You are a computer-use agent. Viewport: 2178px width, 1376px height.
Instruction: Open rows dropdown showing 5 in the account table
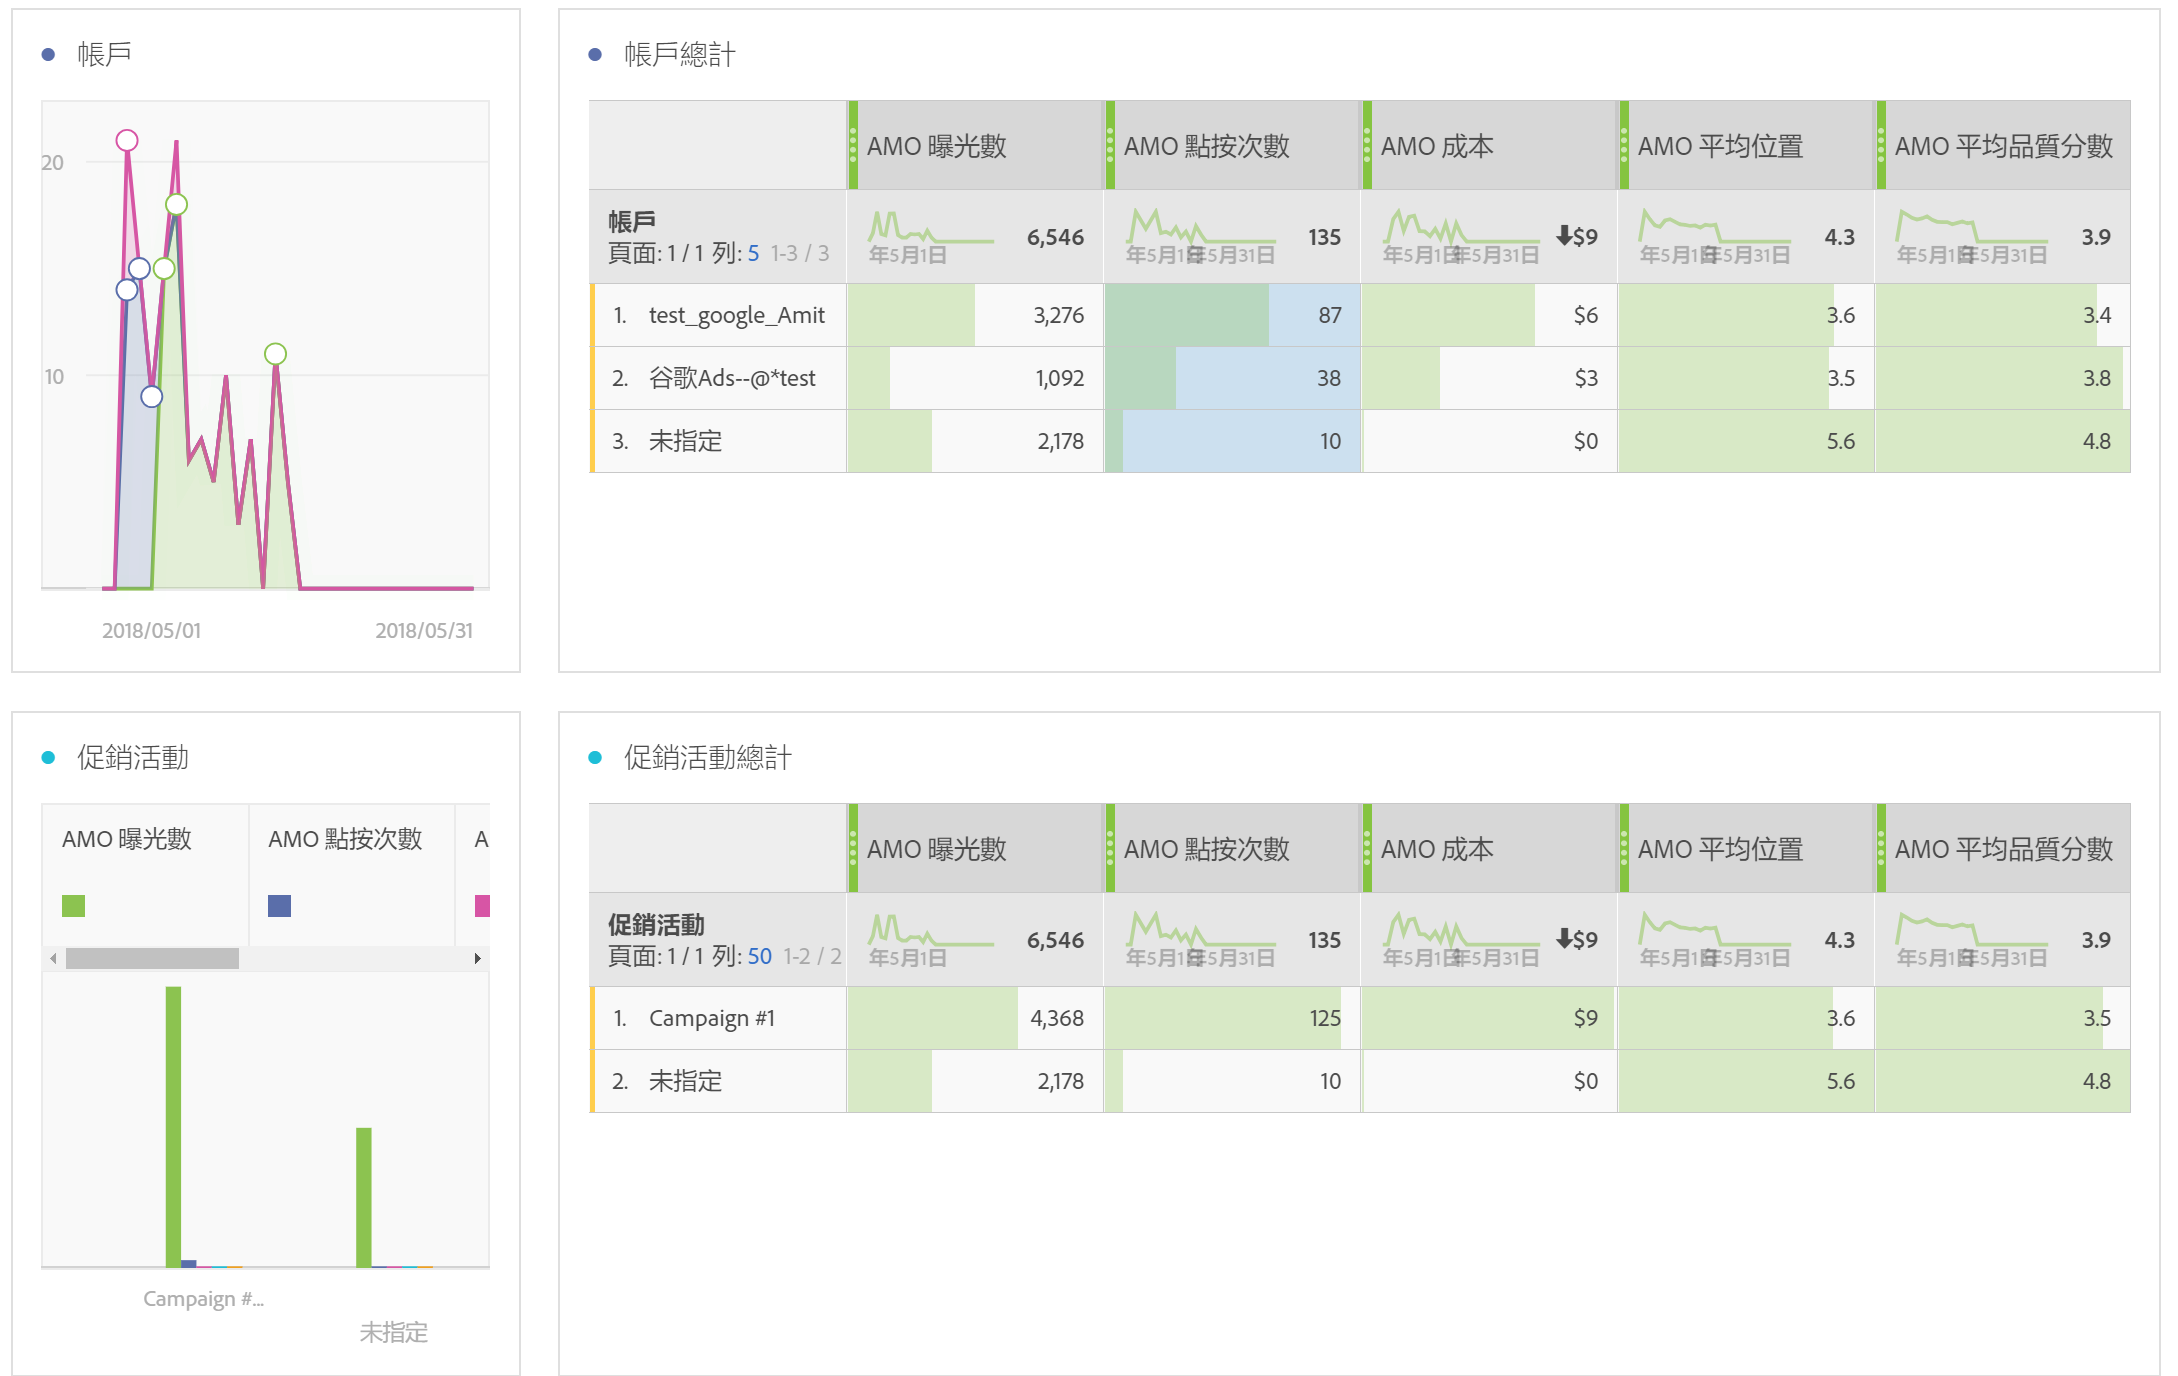753,254
